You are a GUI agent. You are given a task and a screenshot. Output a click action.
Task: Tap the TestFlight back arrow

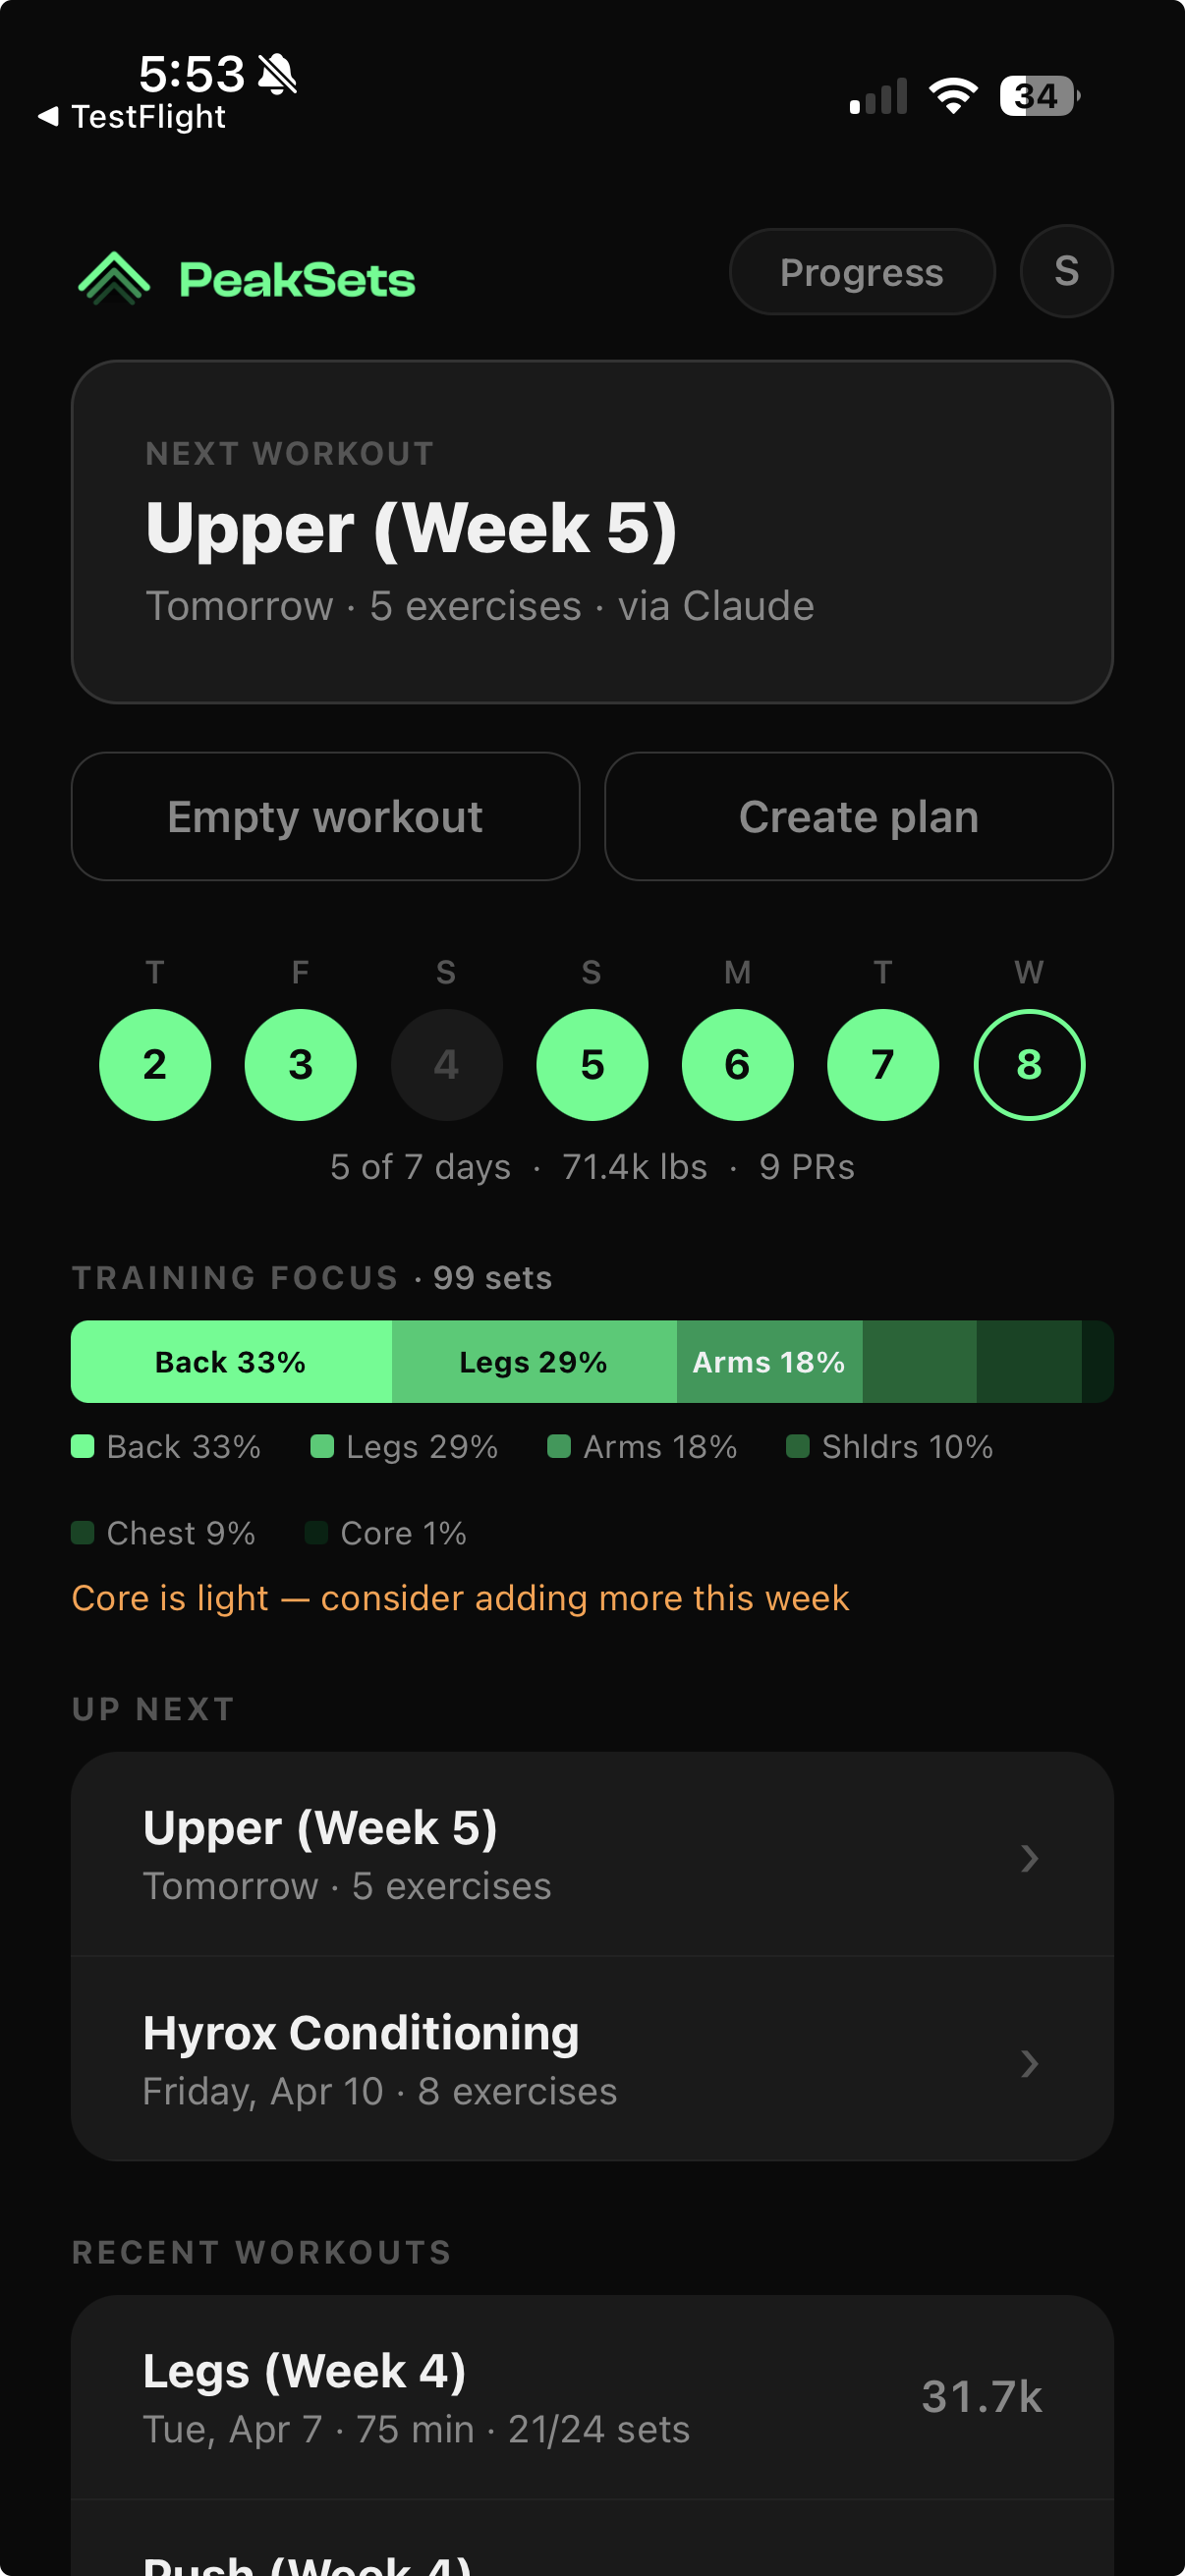point(48,117)
